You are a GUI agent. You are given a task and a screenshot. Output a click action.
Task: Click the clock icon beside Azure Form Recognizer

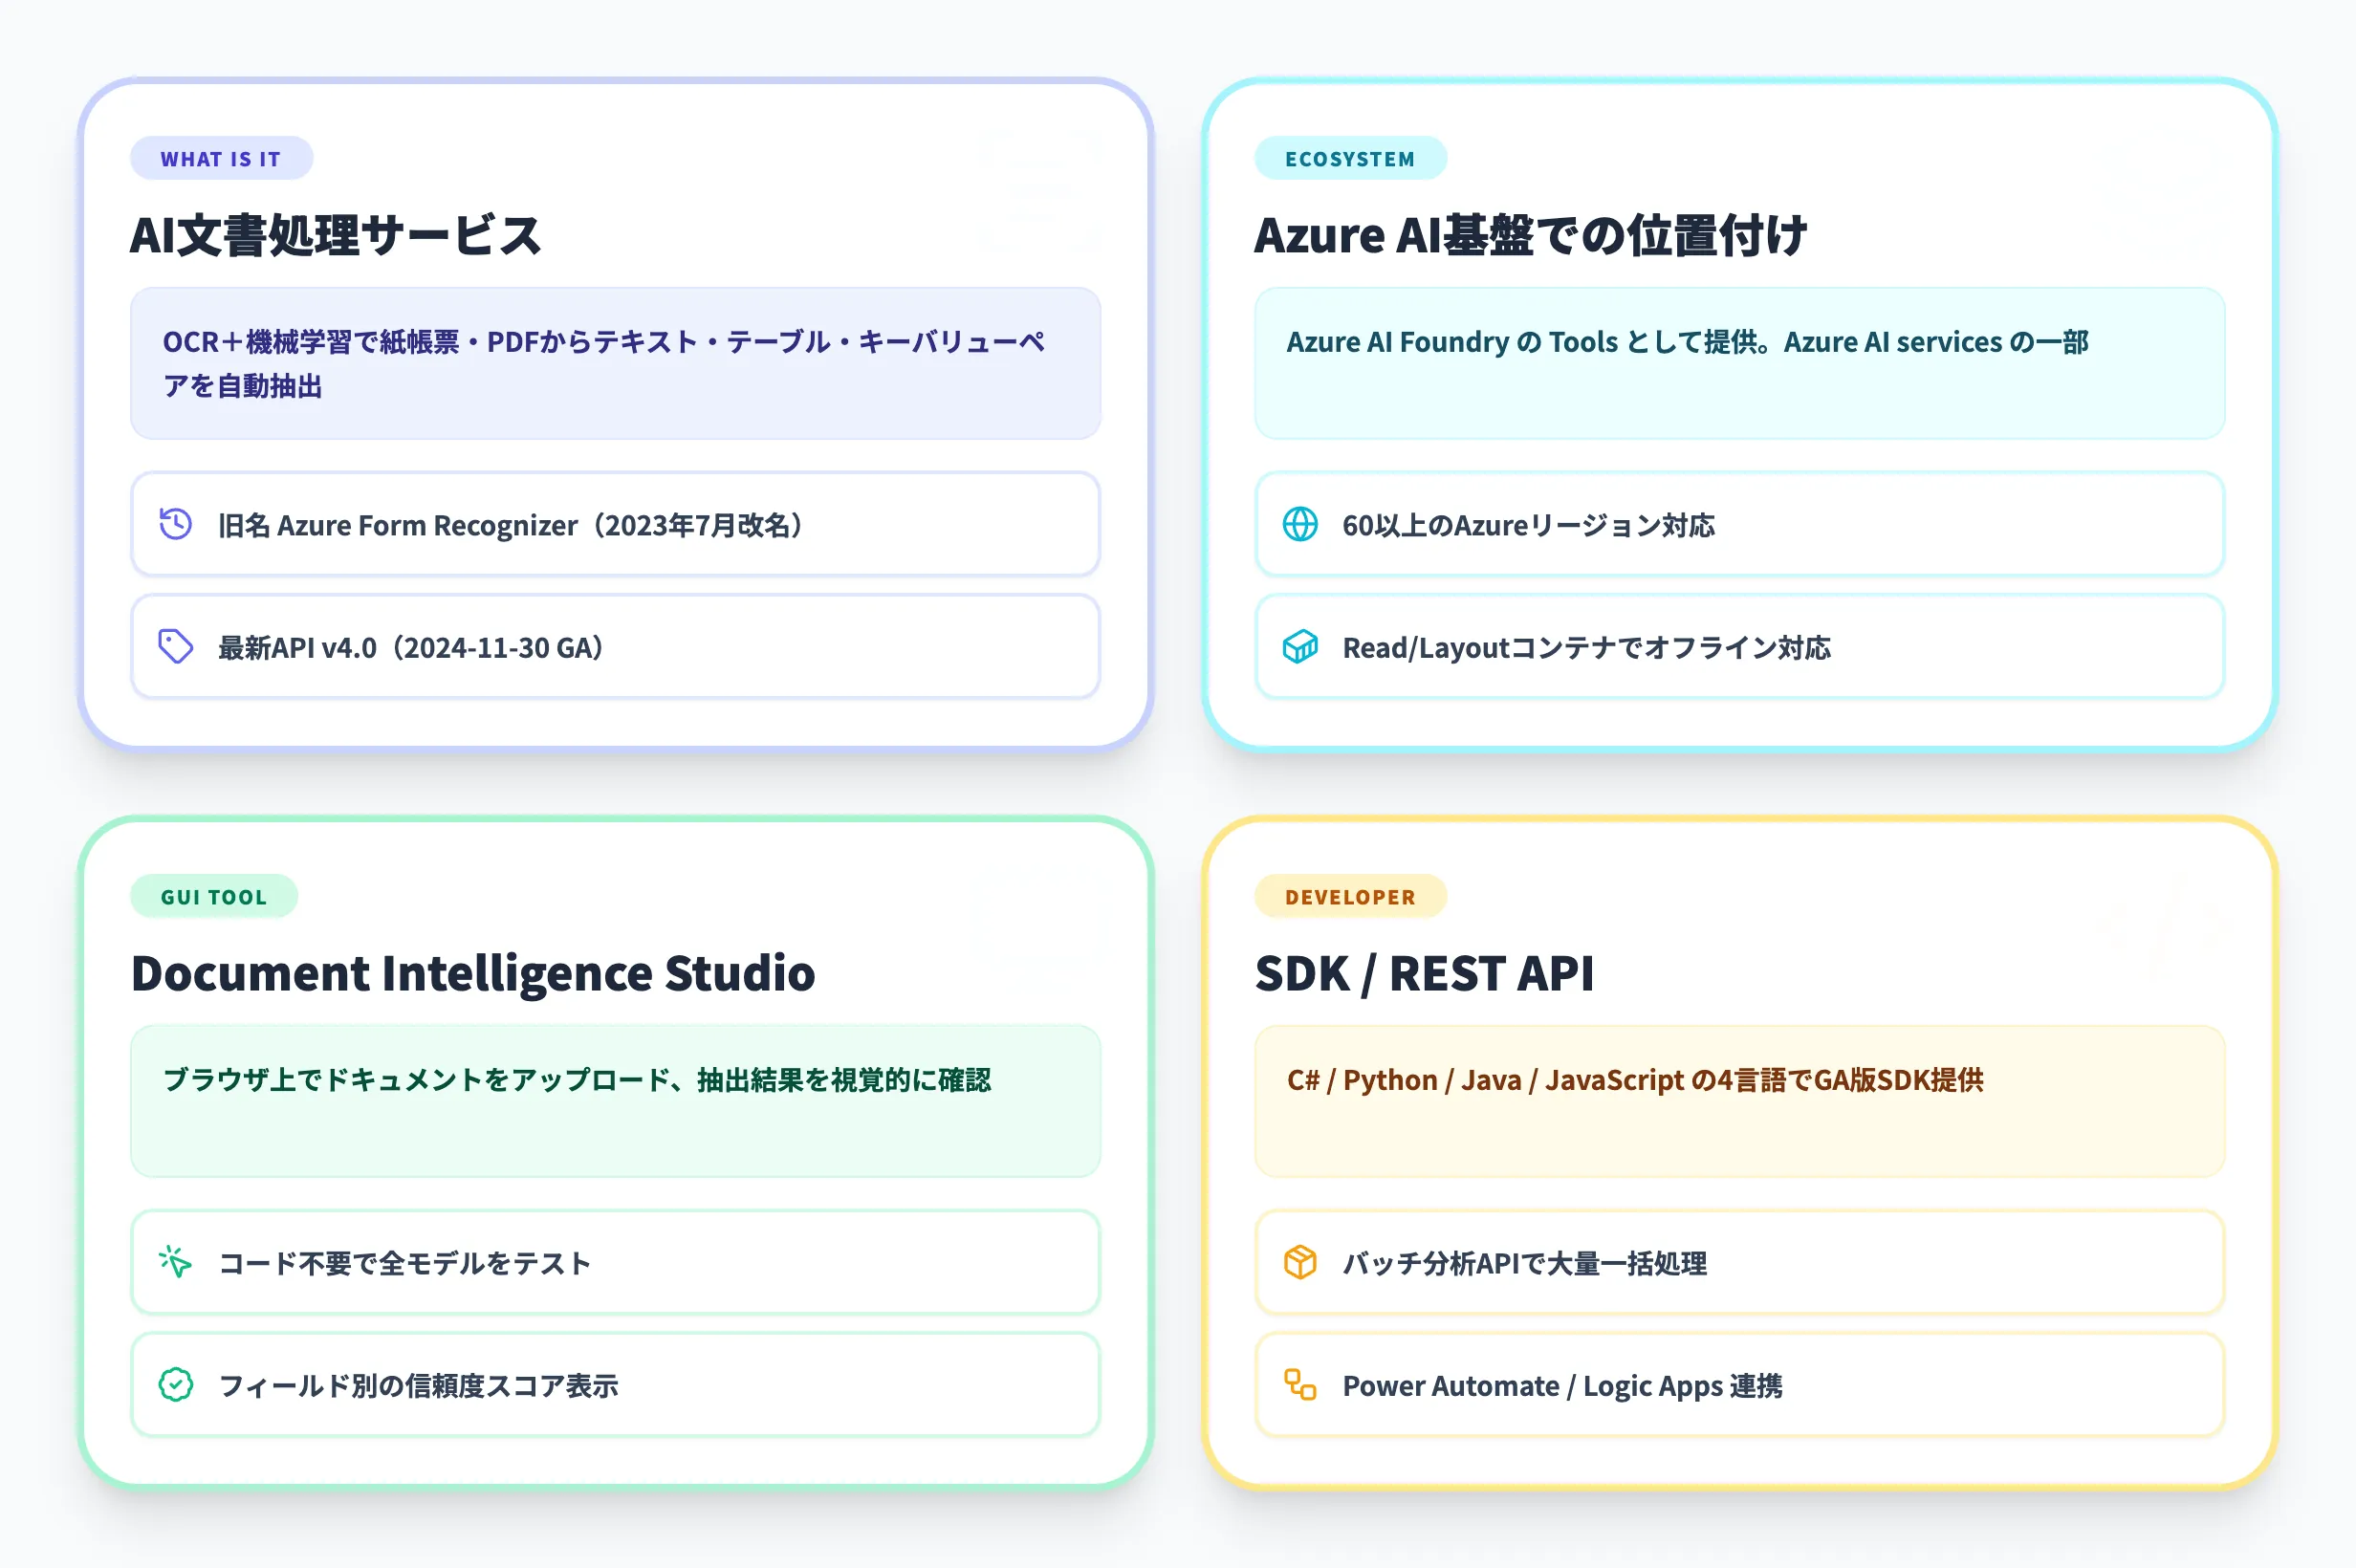pos(175,525)
